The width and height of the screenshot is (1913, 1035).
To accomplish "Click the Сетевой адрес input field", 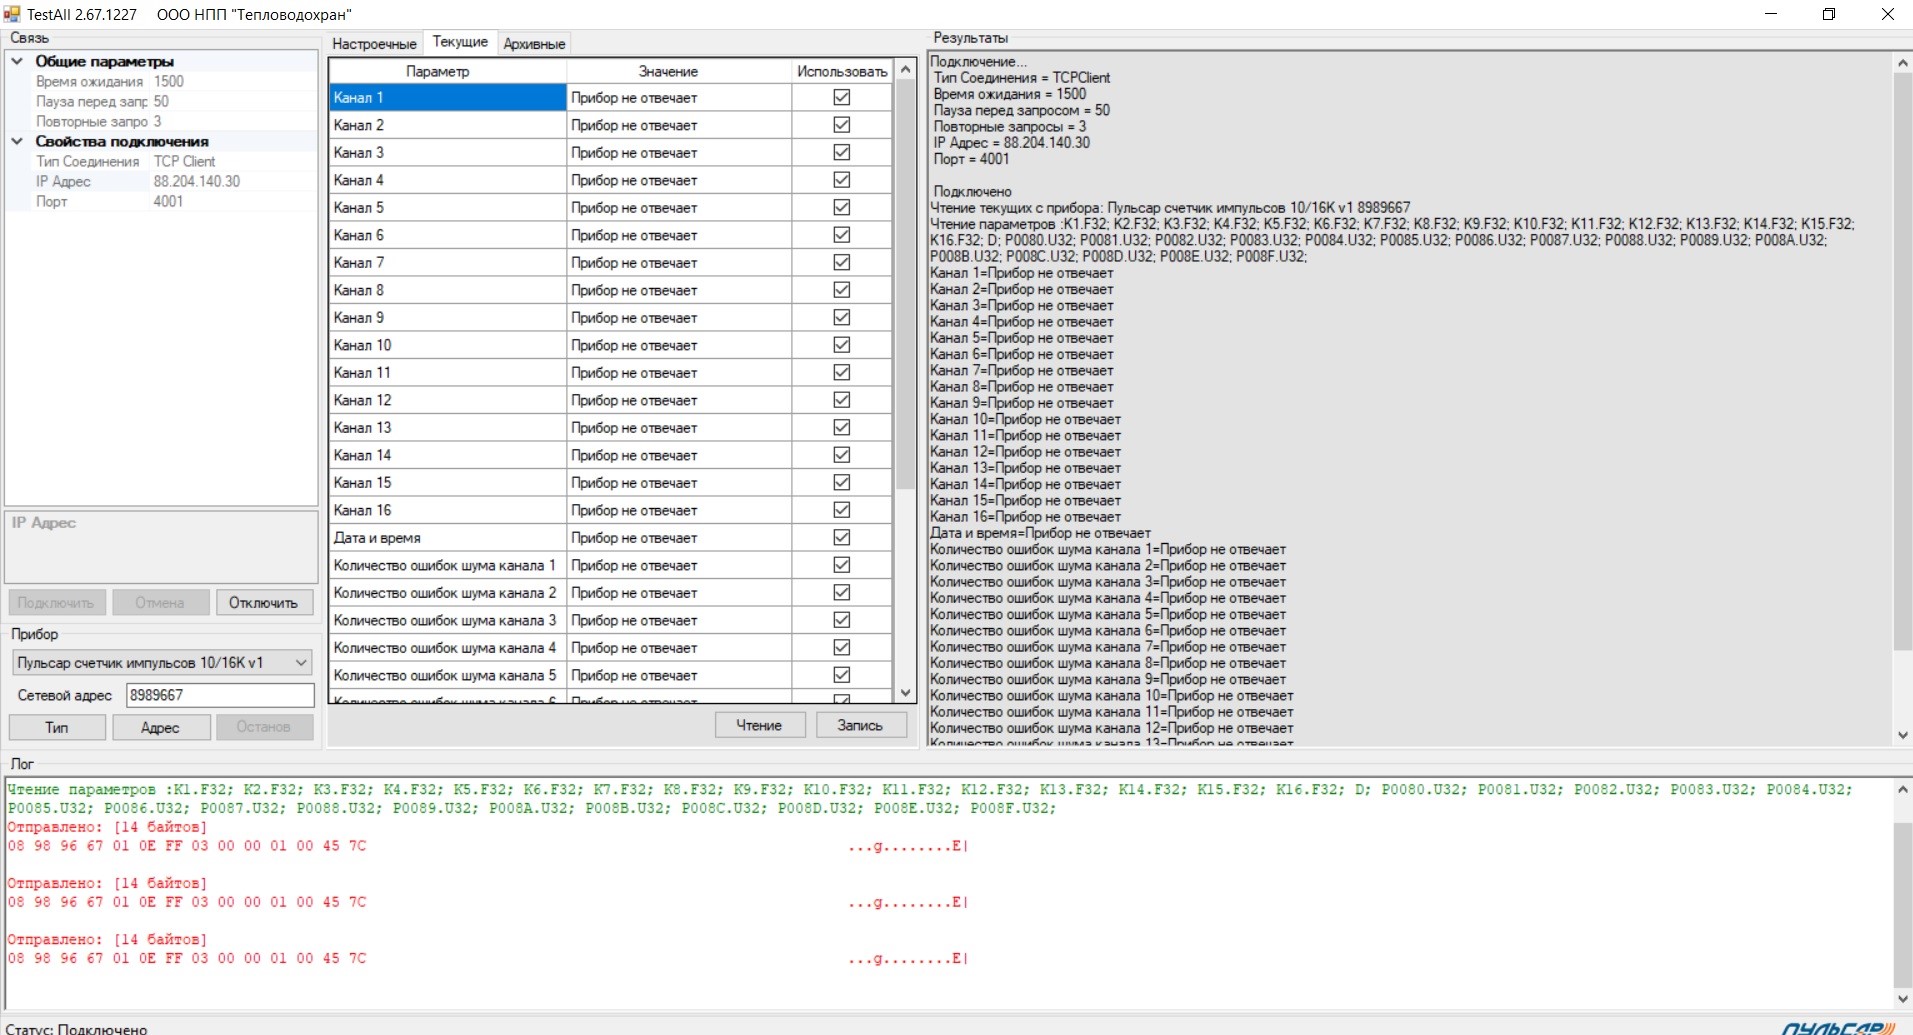I will coord(220,695).
